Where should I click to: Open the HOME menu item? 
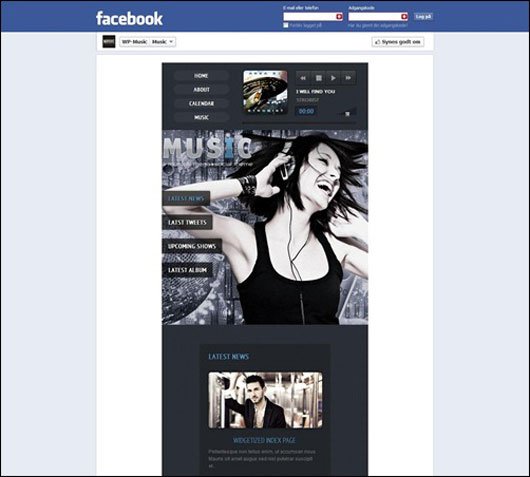pyautogui.click(x=201, y=76)
